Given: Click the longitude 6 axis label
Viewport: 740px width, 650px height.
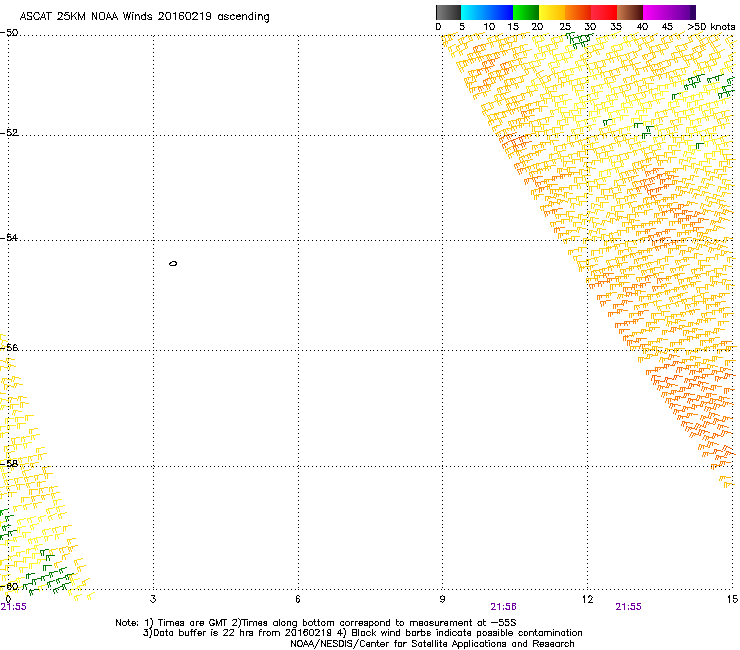Looking at the screenshot, I should [298, 599].
